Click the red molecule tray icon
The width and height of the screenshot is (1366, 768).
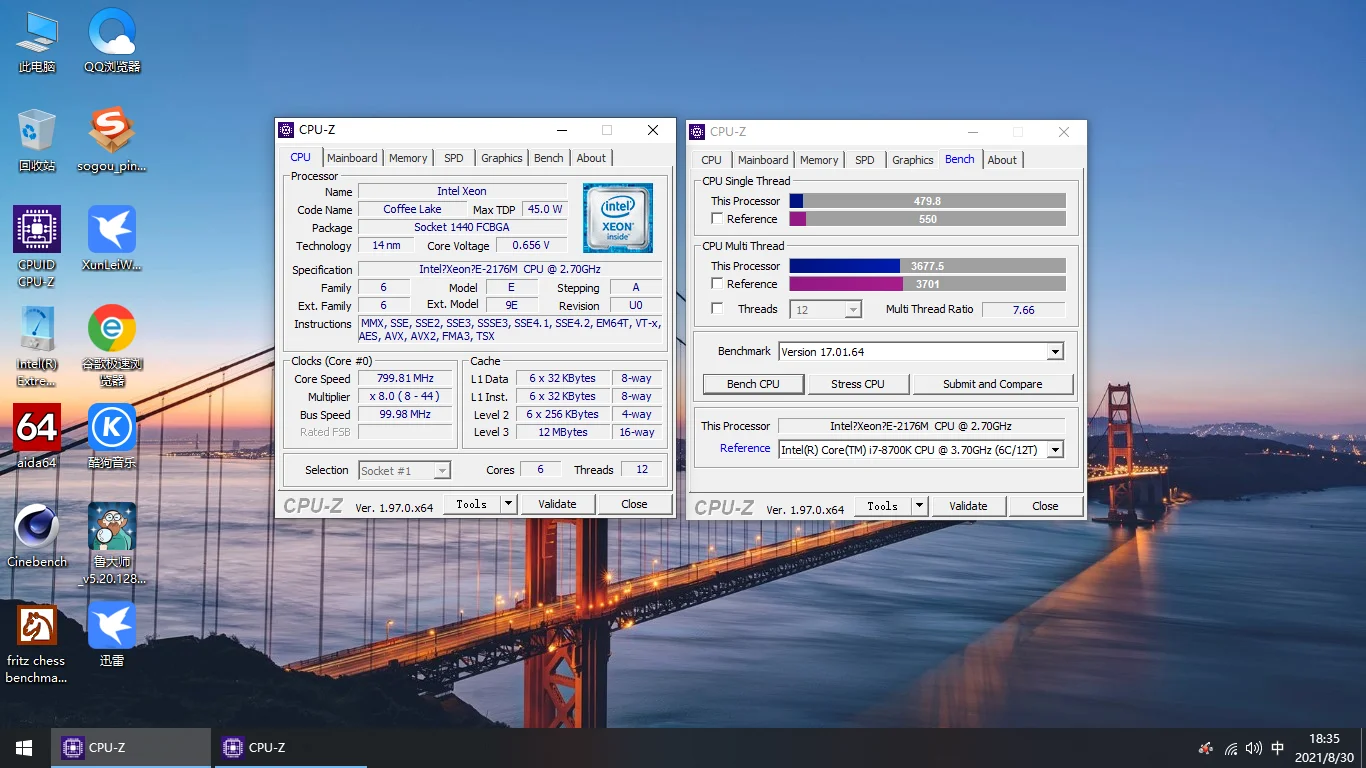[1206, 748]
